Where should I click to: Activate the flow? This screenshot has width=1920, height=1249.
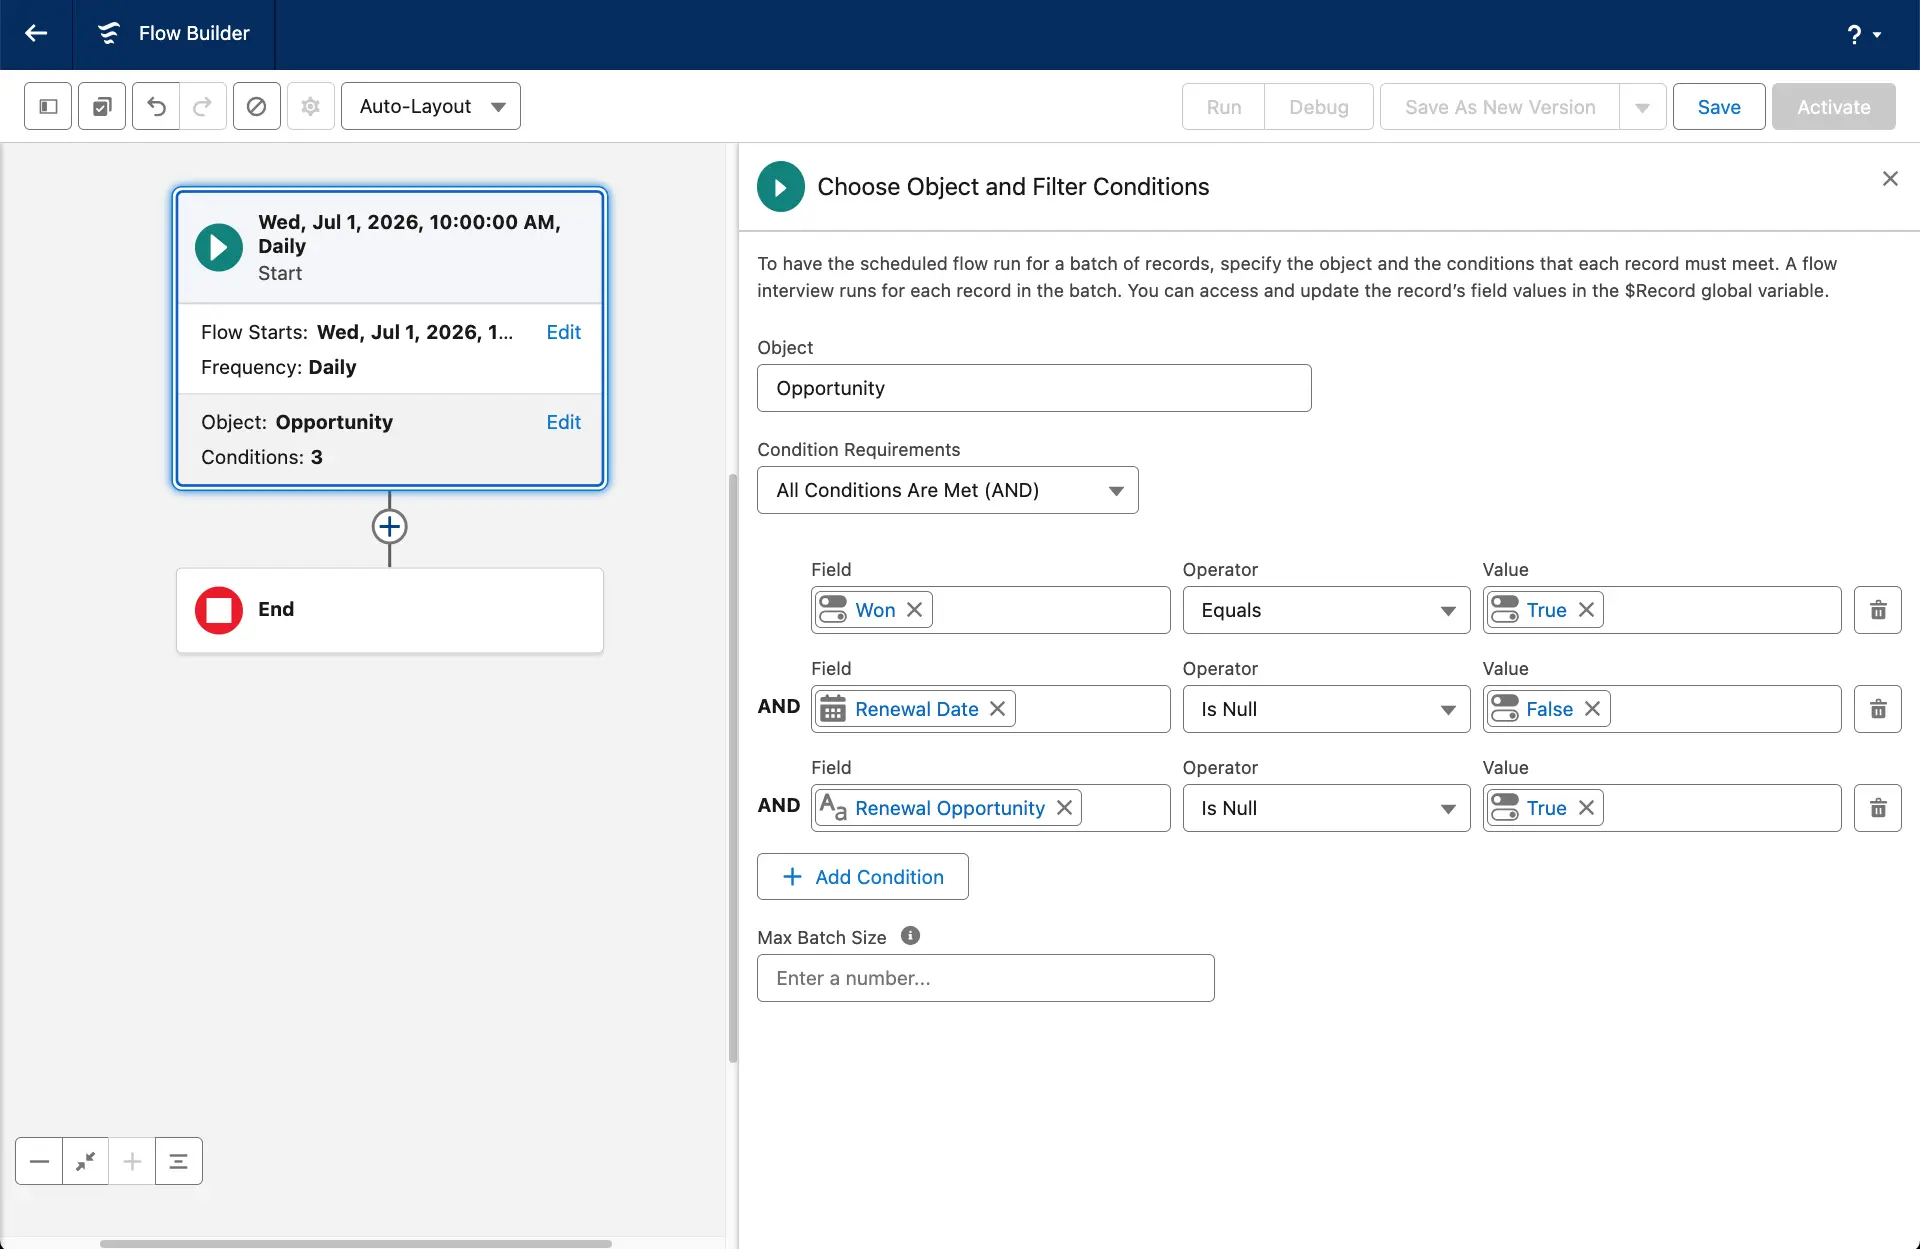pyautogui.click(x=1833, y=107)
